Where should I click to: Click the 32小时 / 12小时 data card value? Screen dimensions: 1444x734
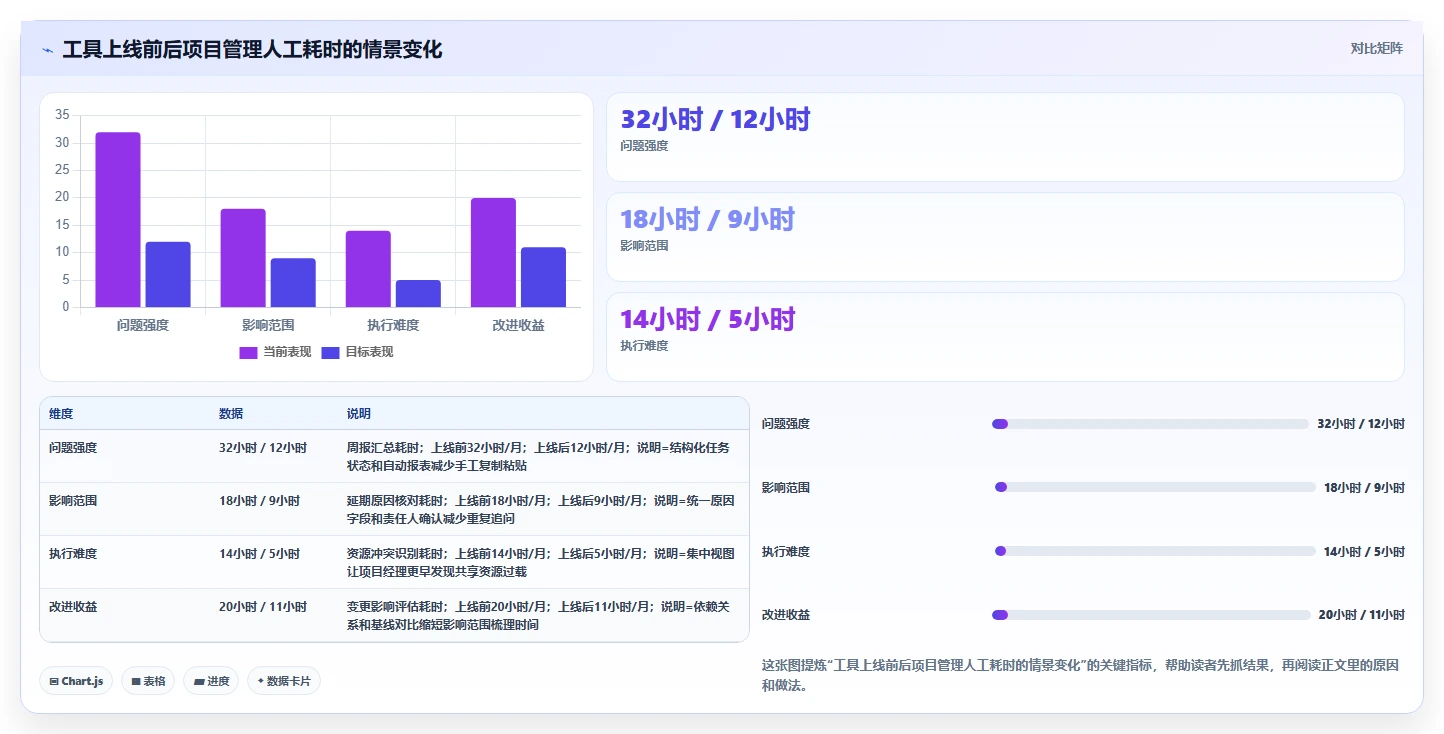[x=715, y=119]
